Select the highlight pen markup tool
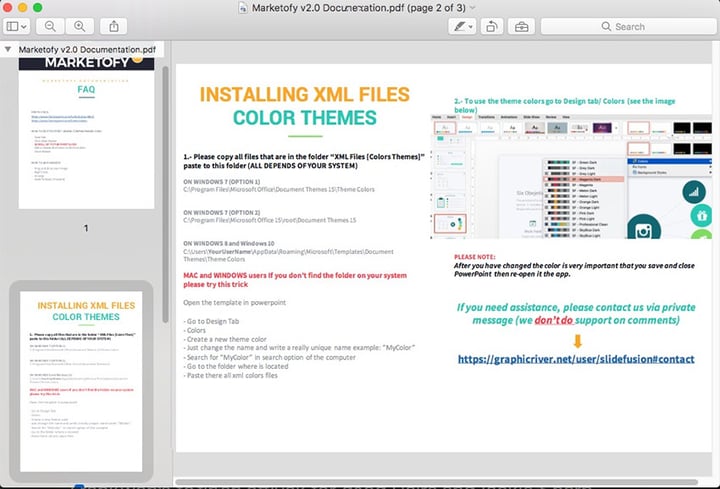720x489 pixels. (x=459, y=27)
